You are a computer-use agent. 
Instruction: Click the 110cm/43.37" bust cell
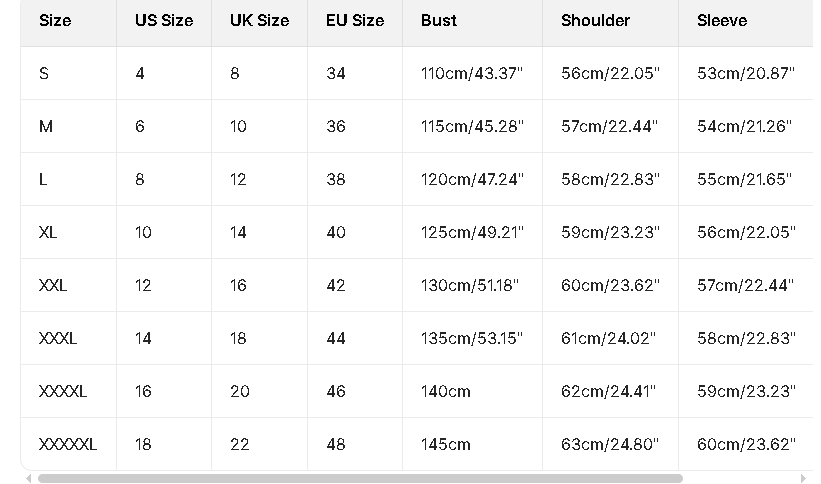[x=472, y=73]
